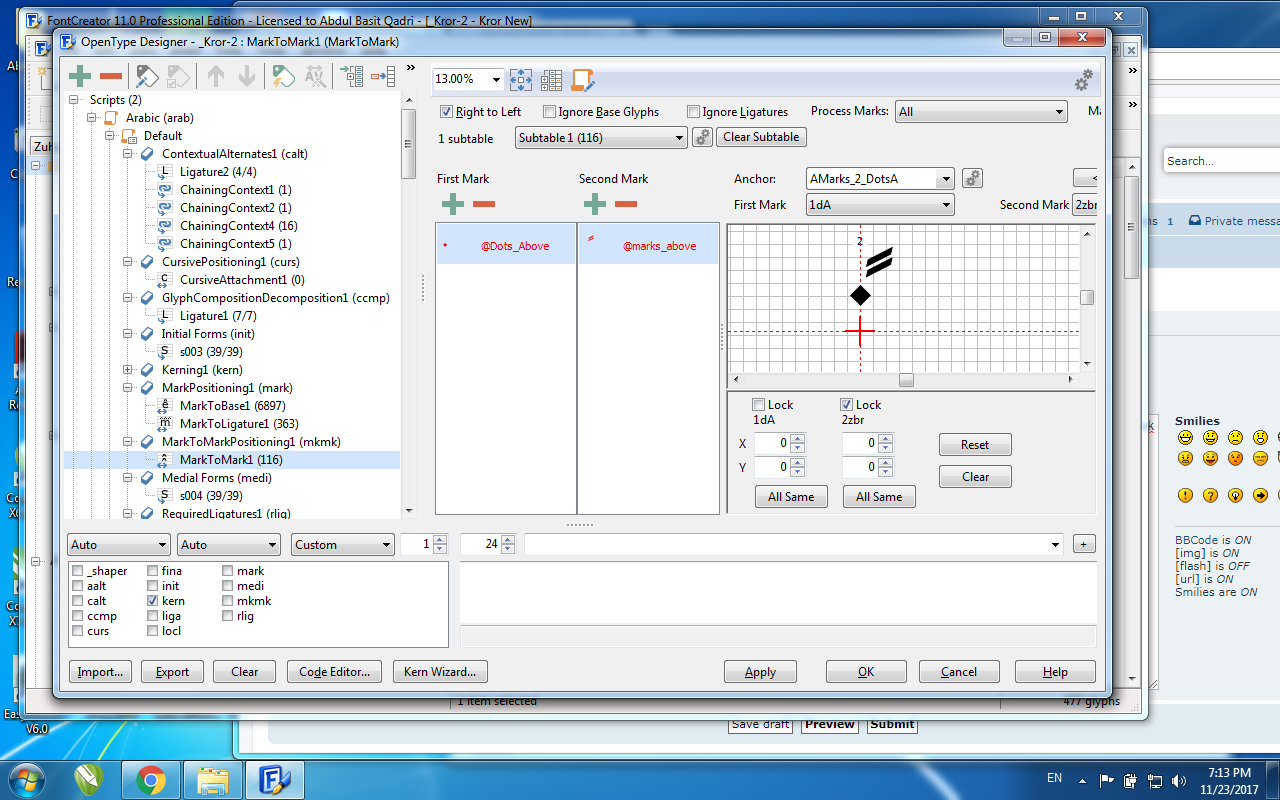
Task: Select MarkToBase1 (6897) in the tree
Action: [232, 406]
